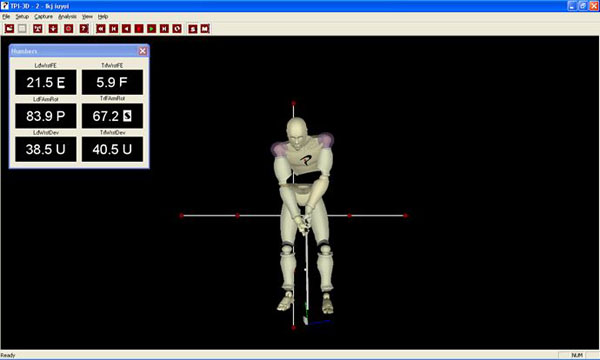Click the Ready status bar text
Viewport: 600px width, 360px height.
8,355
